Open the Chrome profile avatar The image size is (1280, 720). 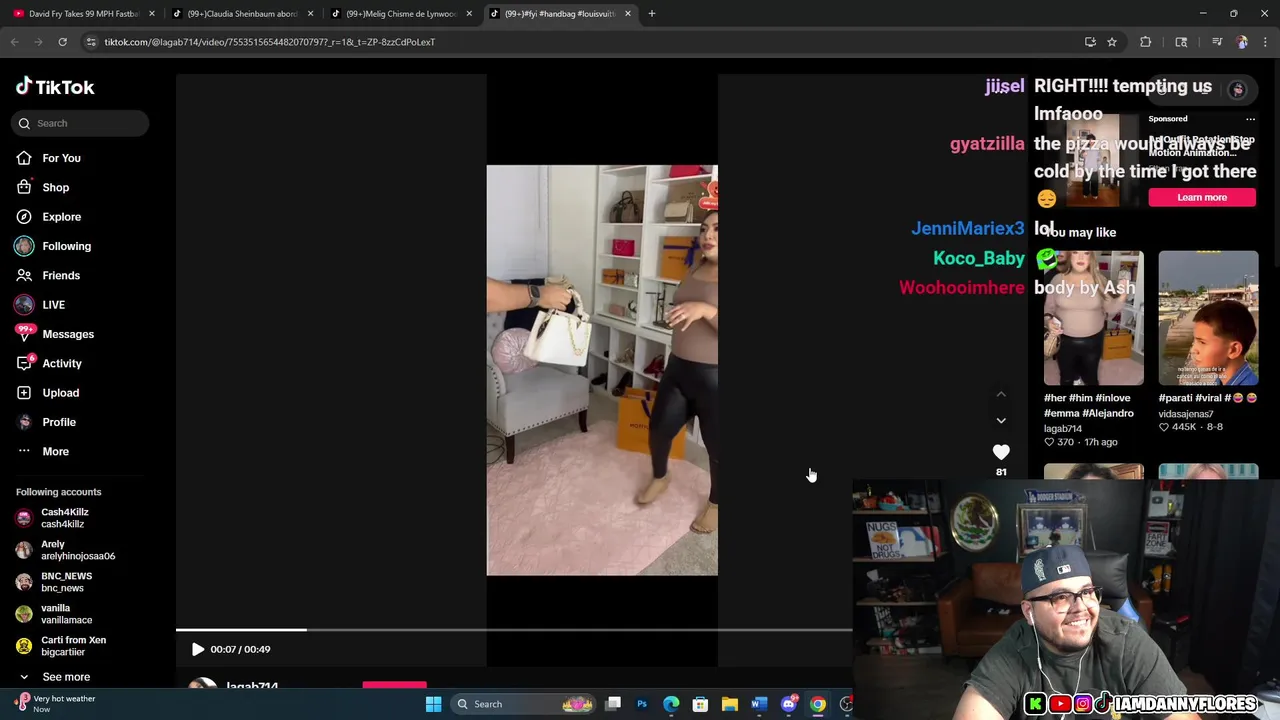1242,42
